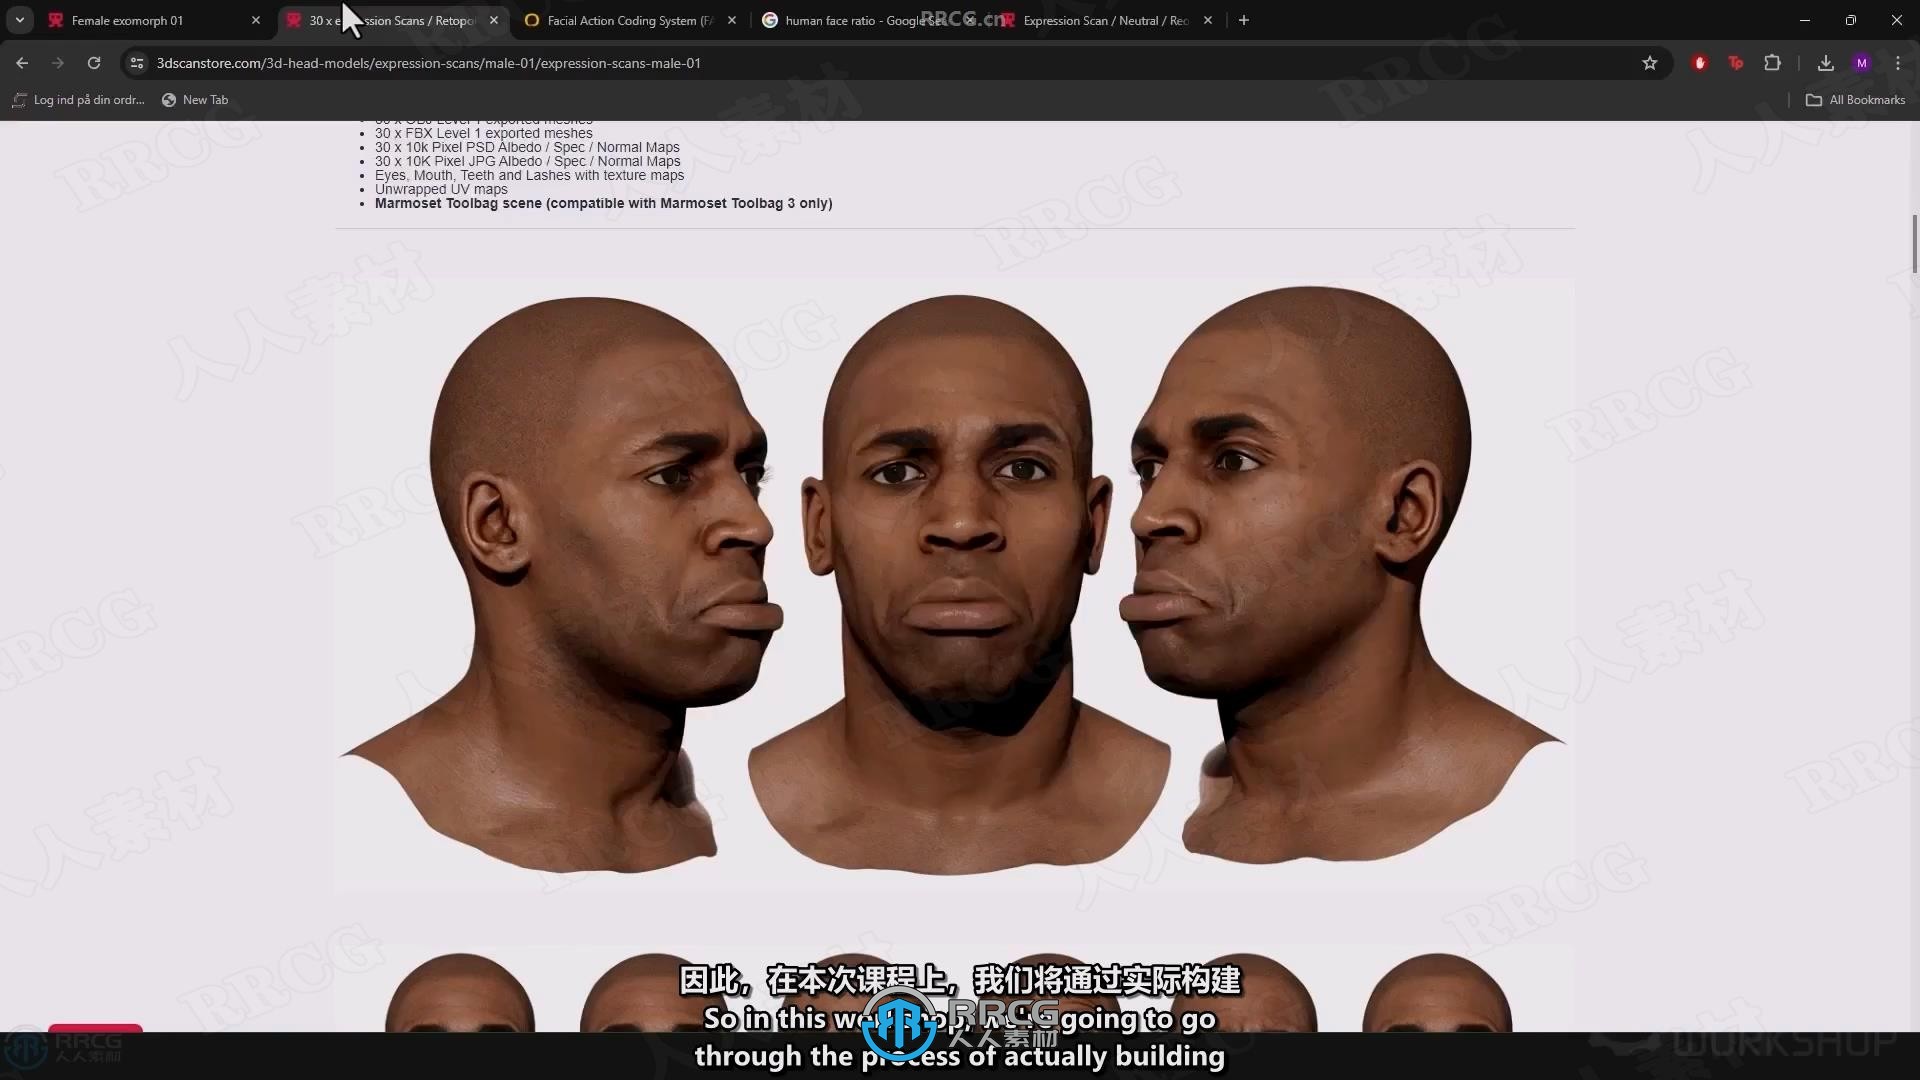
Task: Open a new browser tab
Action: 1244,20
